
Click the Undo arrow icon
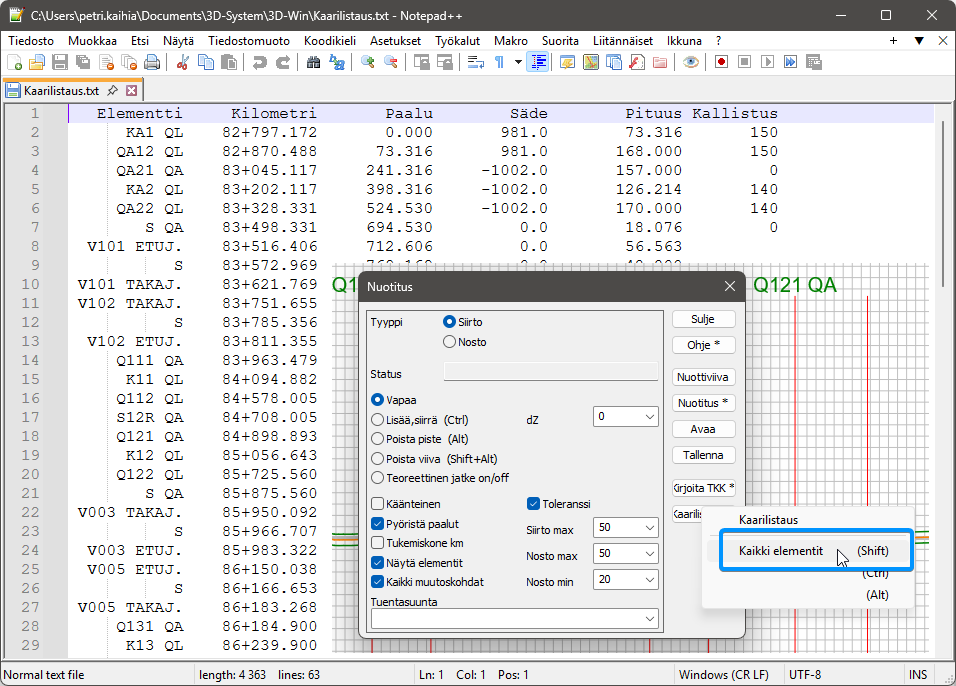point(260,62)
